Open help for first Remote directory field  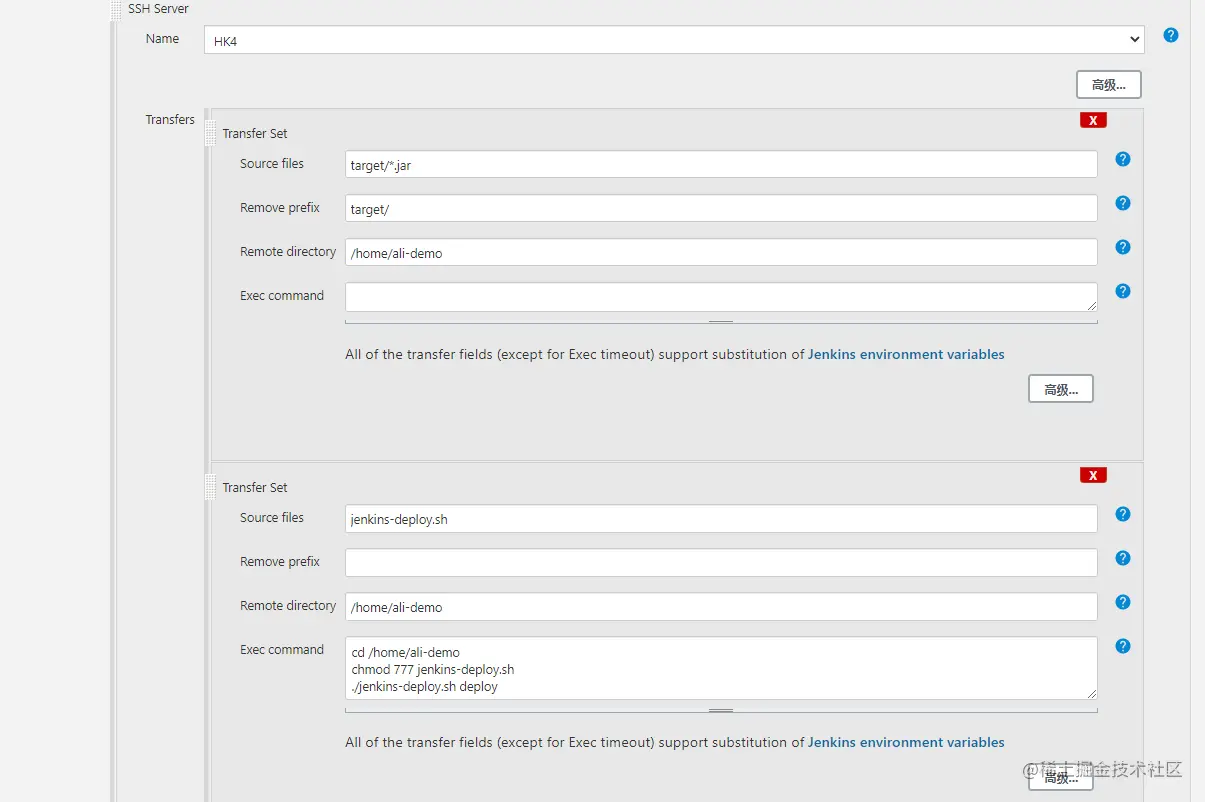[x=1123, y=248]
